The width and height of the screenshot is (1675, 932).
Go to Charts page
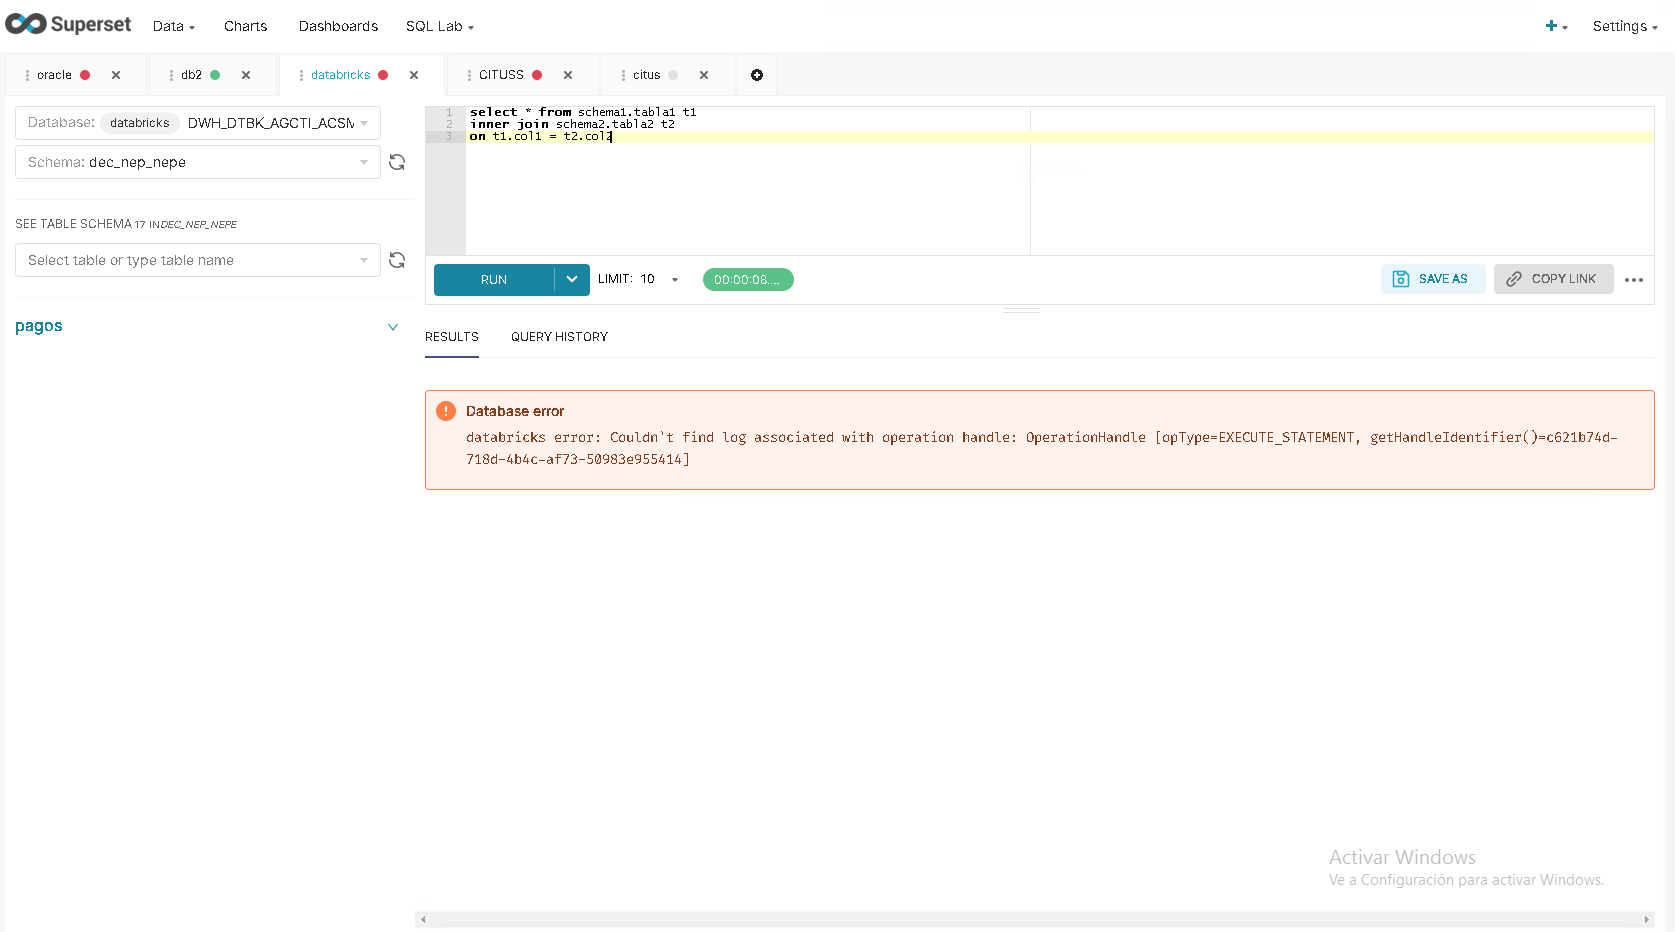245,26
